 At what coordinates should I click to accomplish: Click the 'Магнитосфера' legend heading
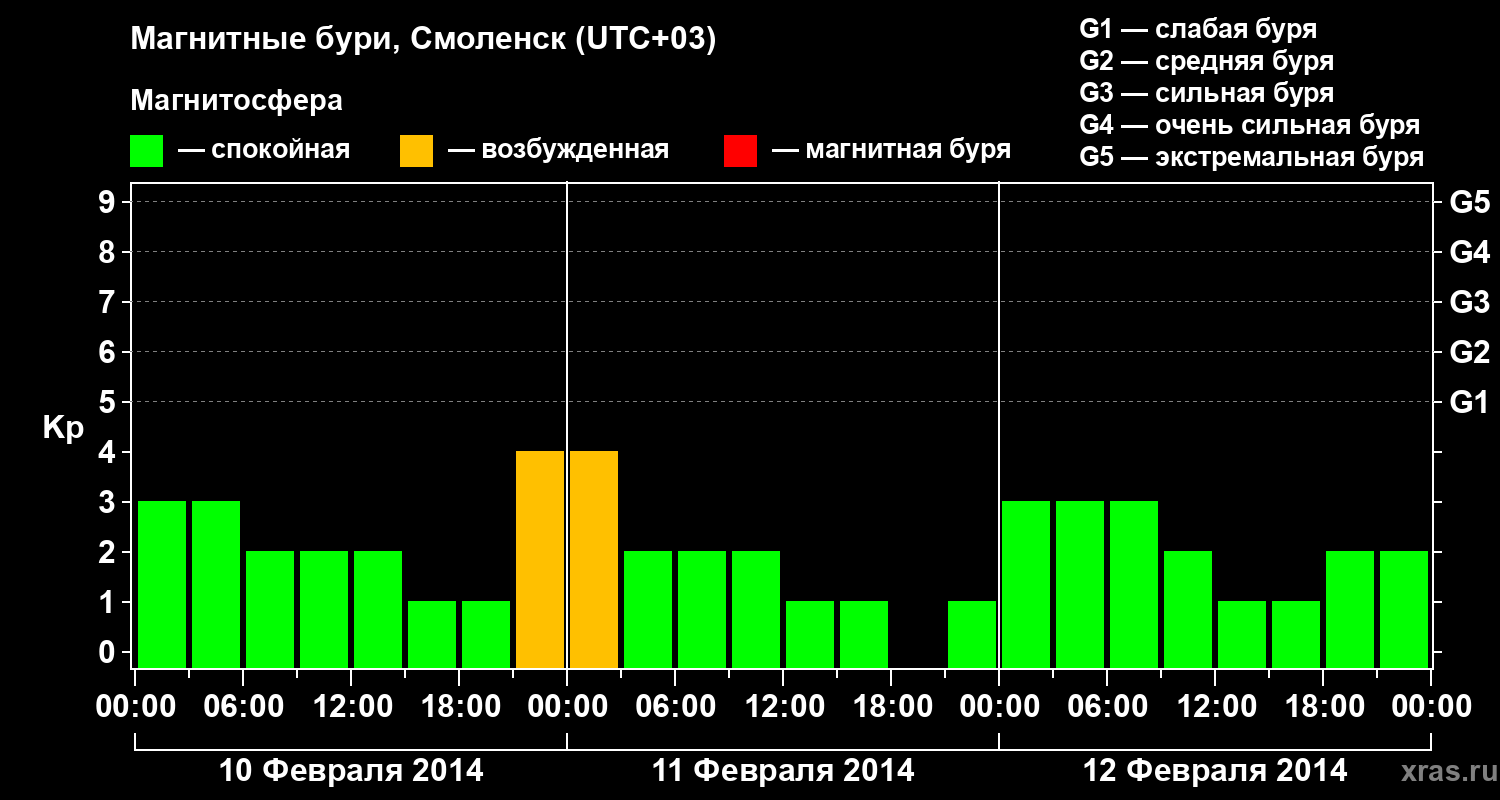[x=237, y=101]
